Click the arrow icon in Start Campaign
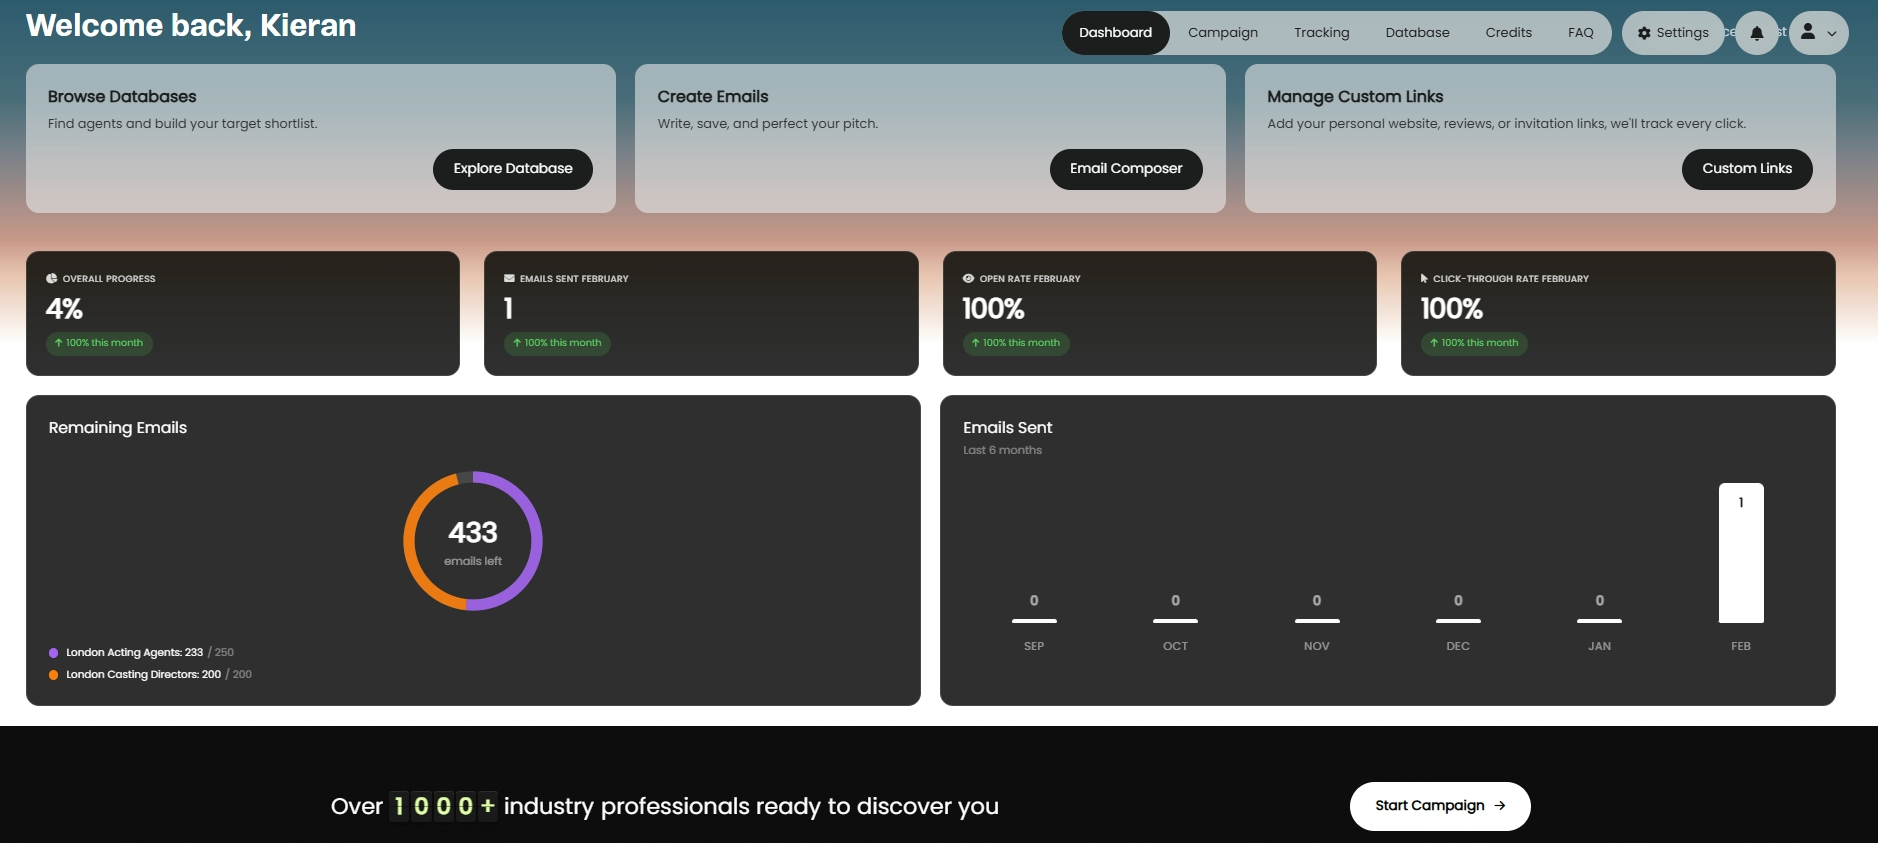1878x843 pixels. [1499, 806]
